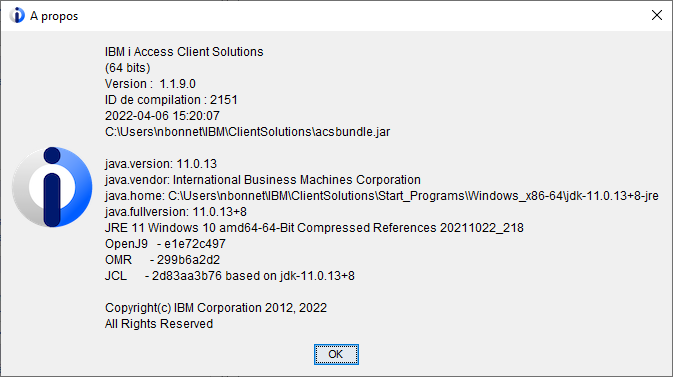Click the (64 bits) line
Viewport: 673px width, 377px height.
pyautogui.click(x=127, y=68)
